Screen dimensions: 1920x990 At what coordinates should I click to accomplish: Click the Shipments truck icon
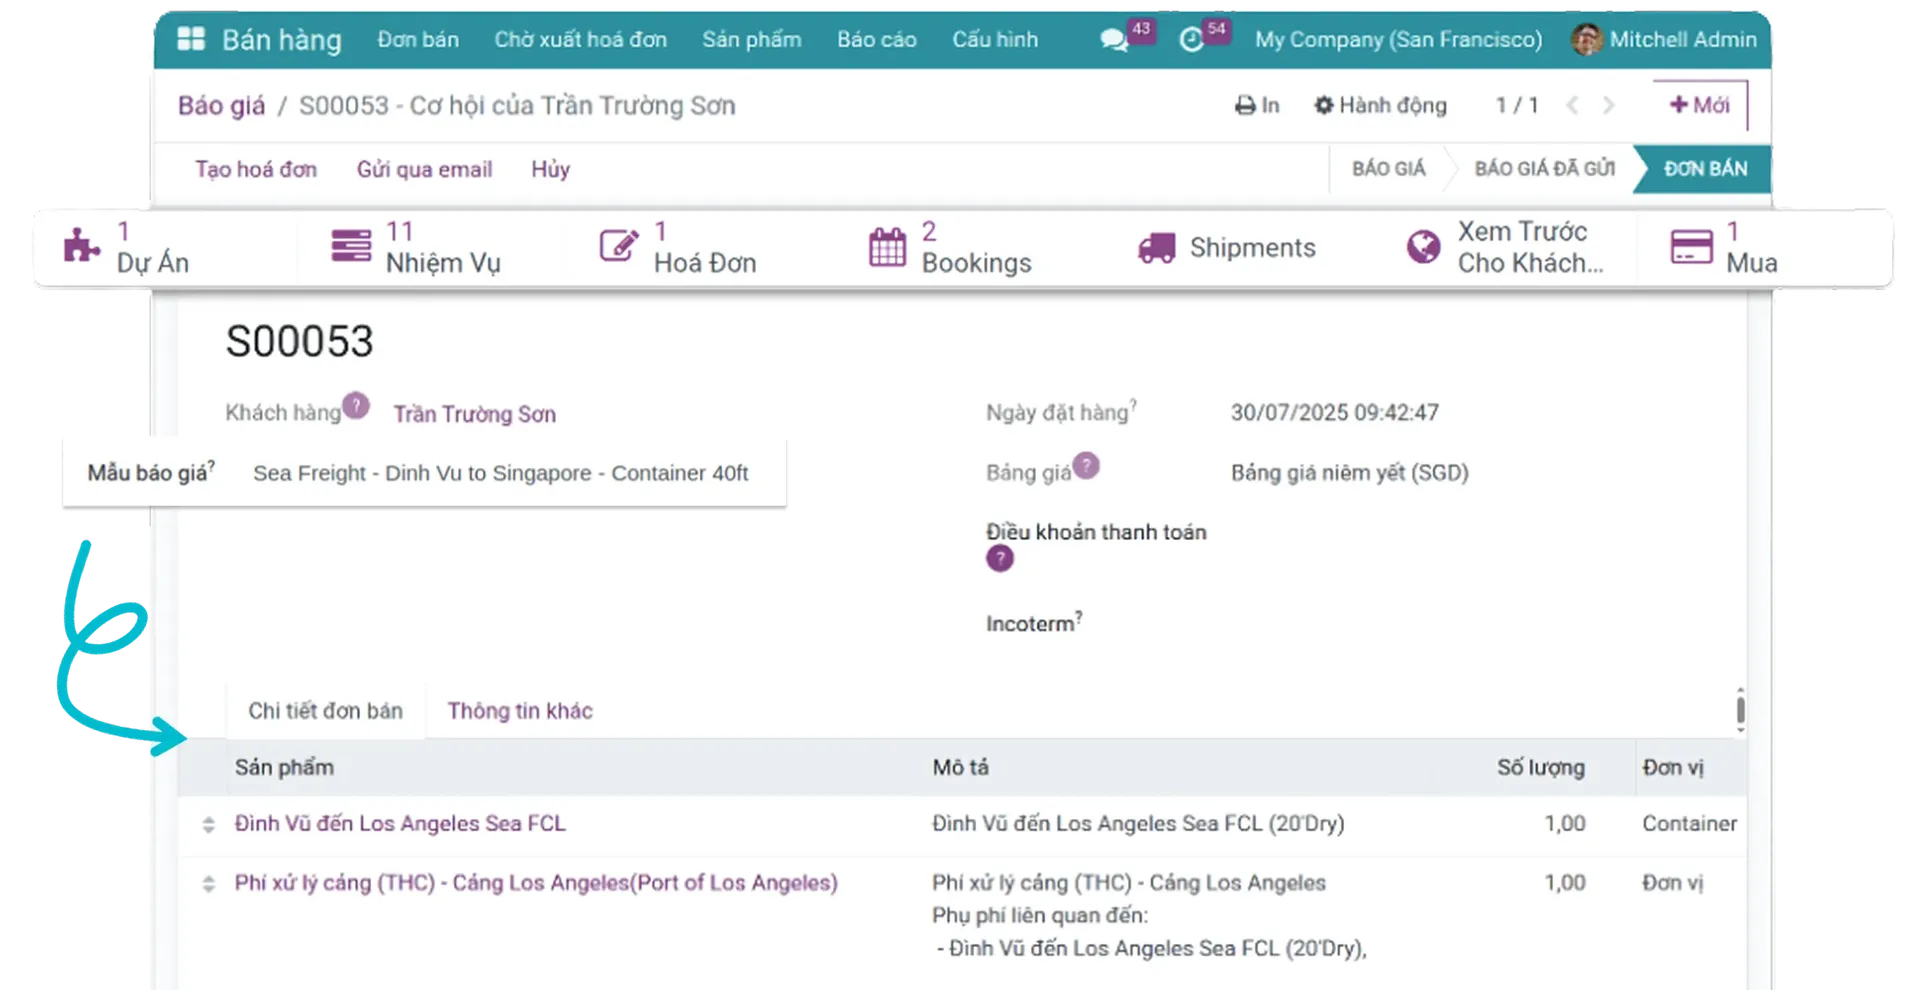point(1156,248)
